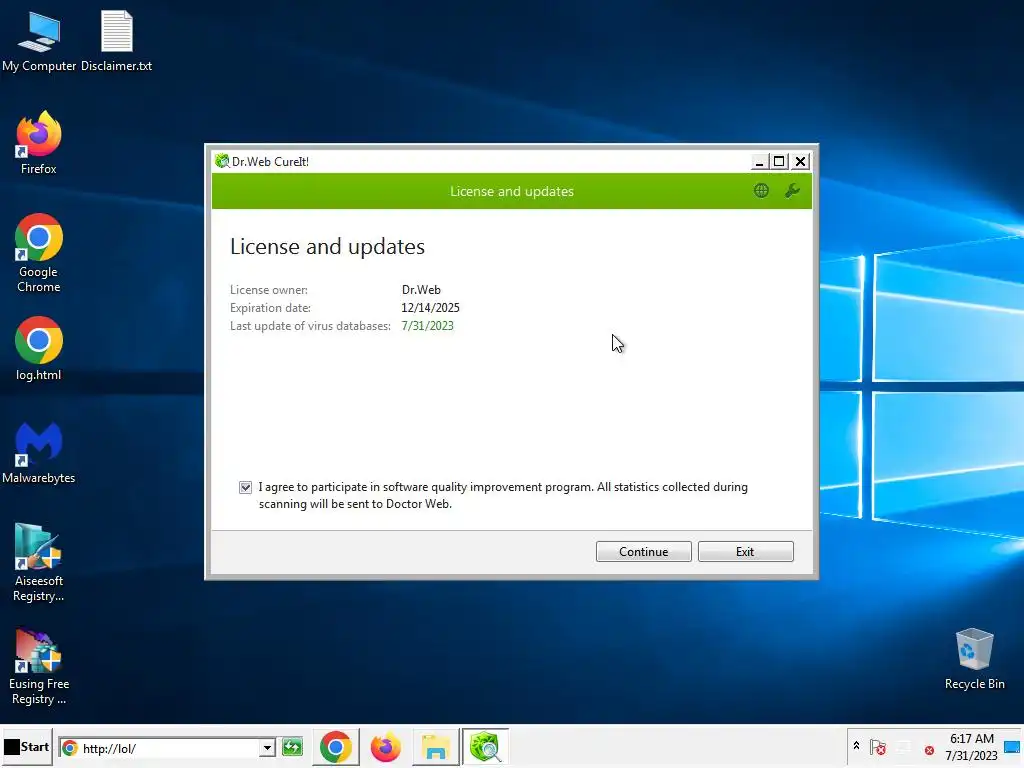Expand the hidden system tray icons chevron
Image resolution: width=1024 pixels, height=768 pixels.
(x=856, y=746)
